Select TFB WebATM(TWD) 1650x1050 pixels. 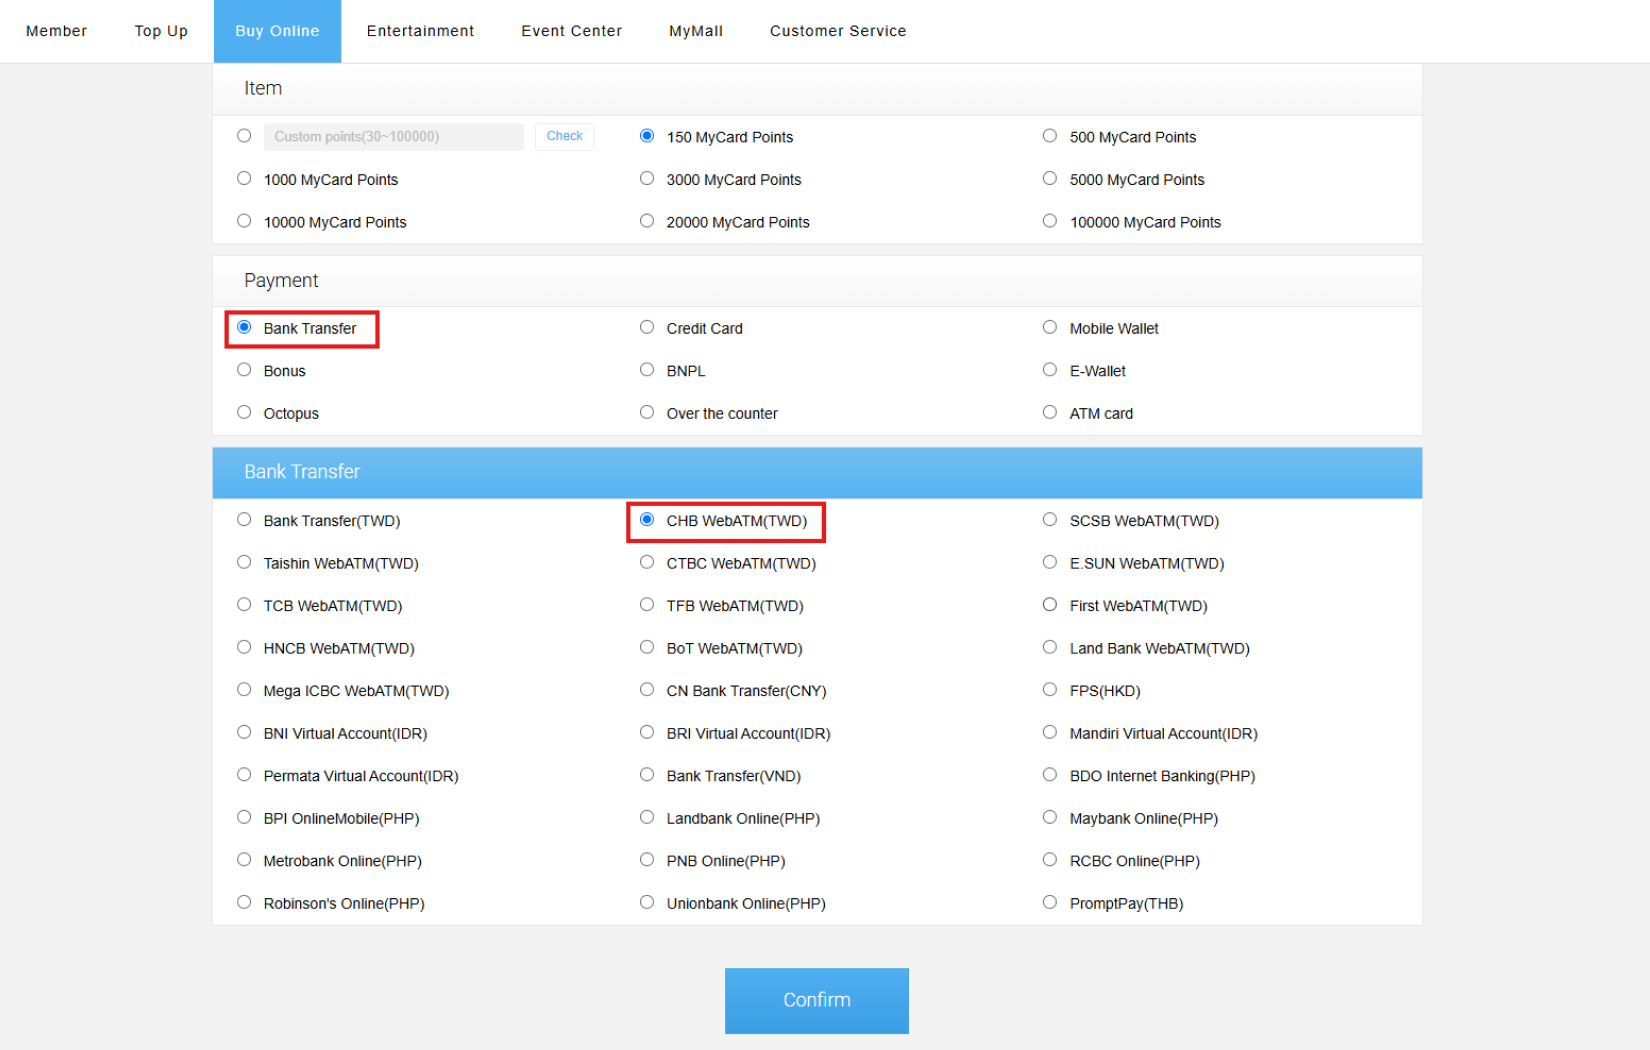pos(647,605)
